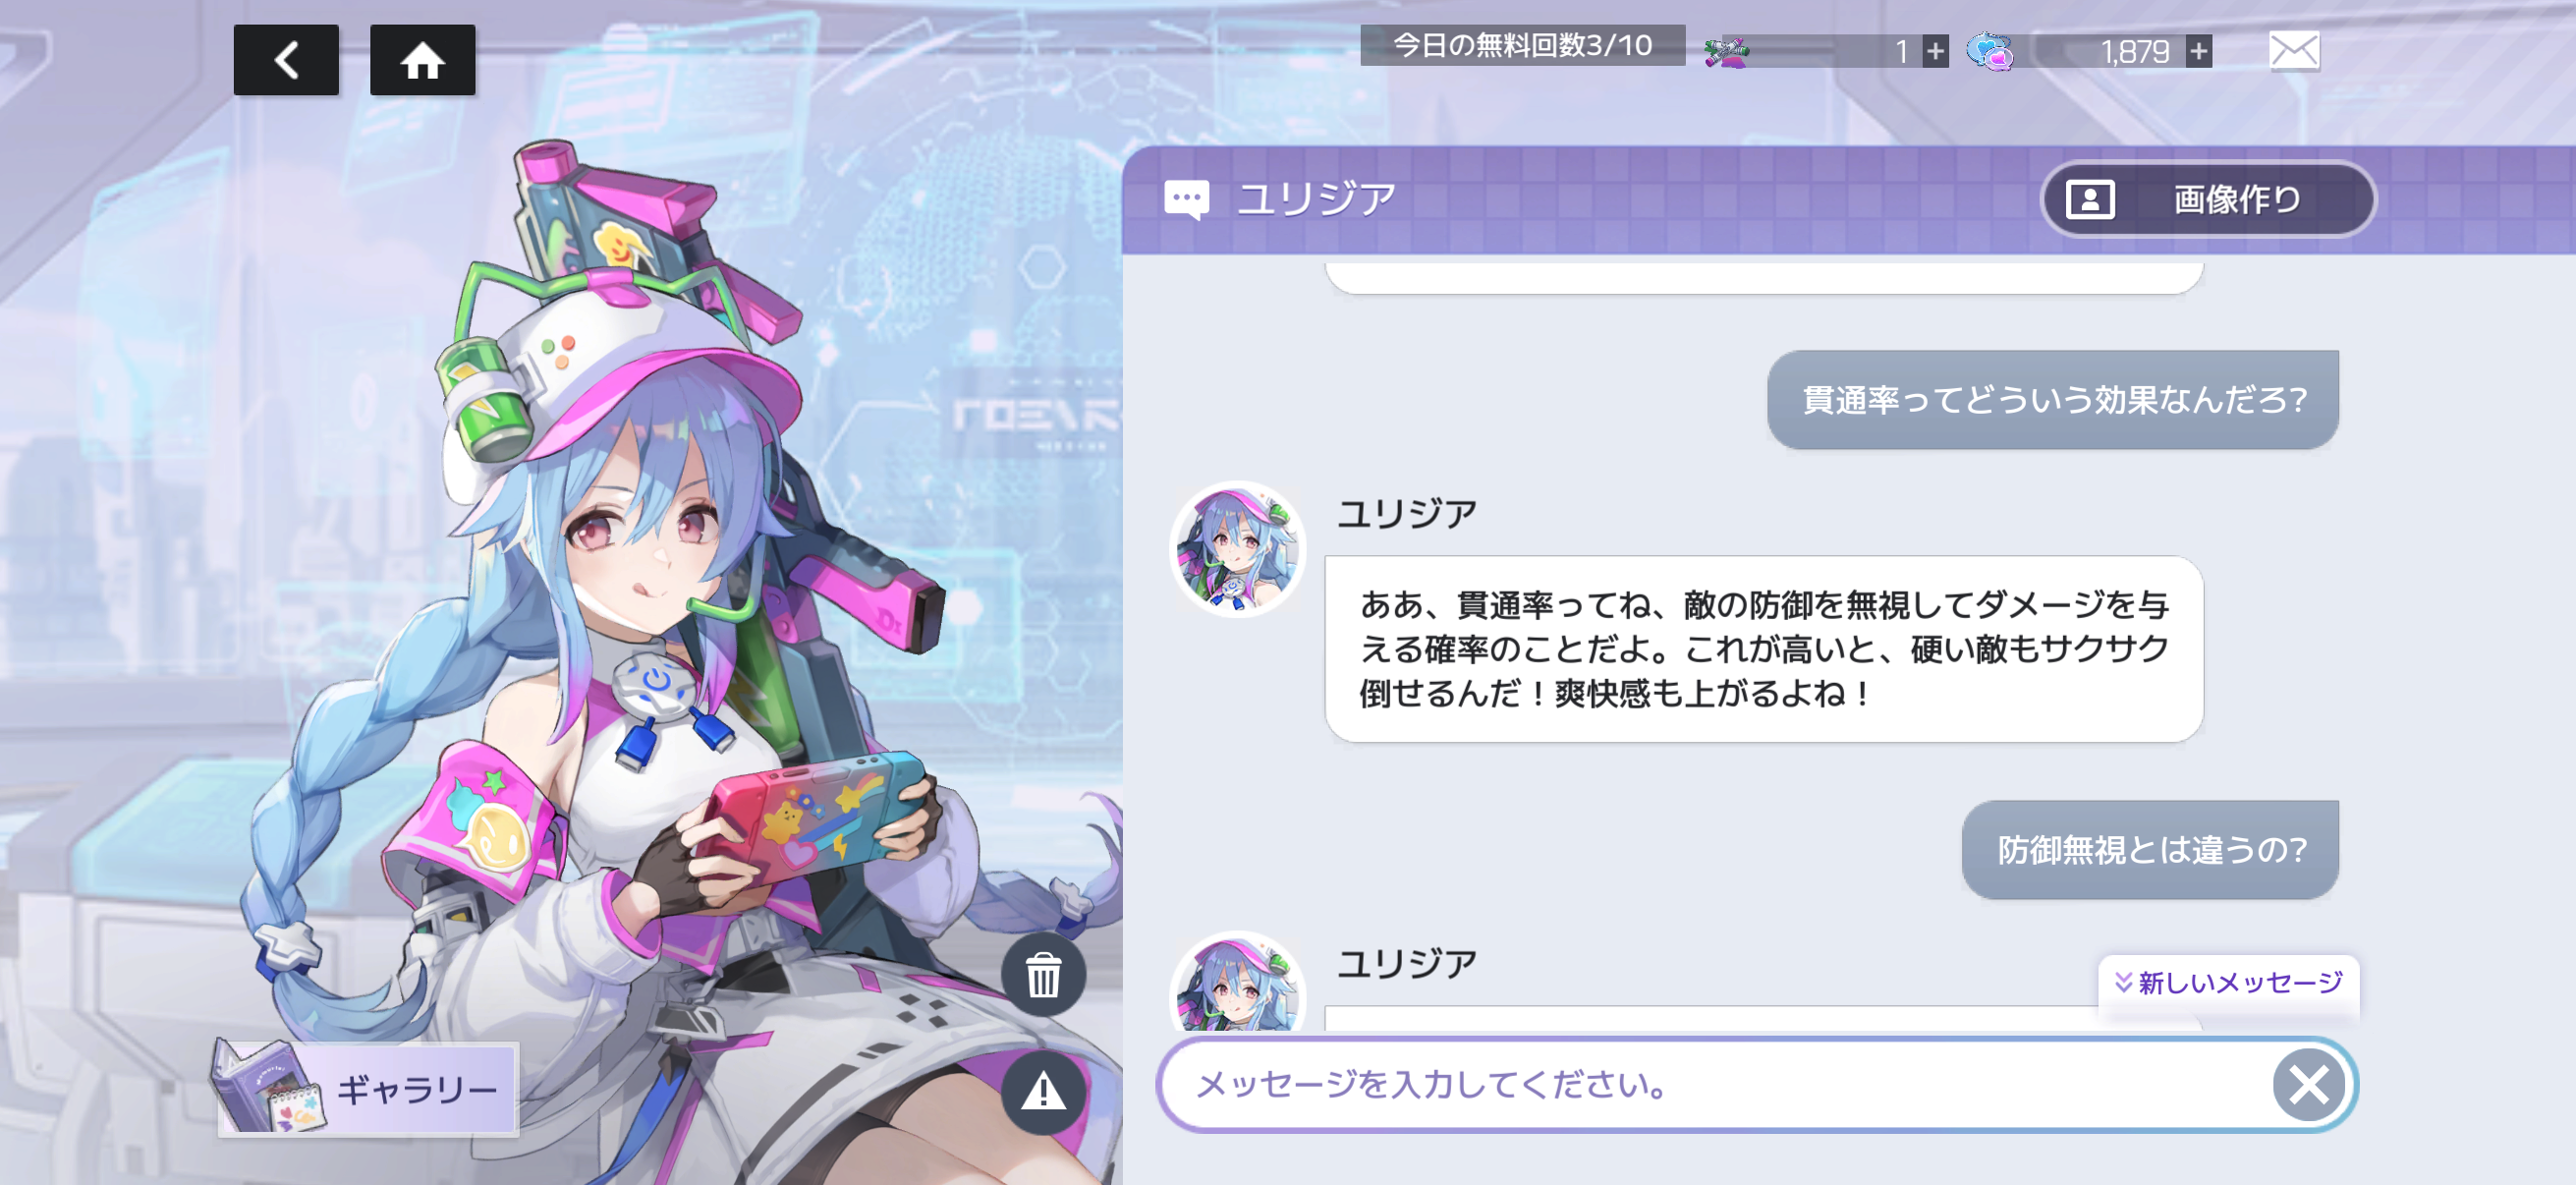Open the home screen via house icon

pos(422,60)
